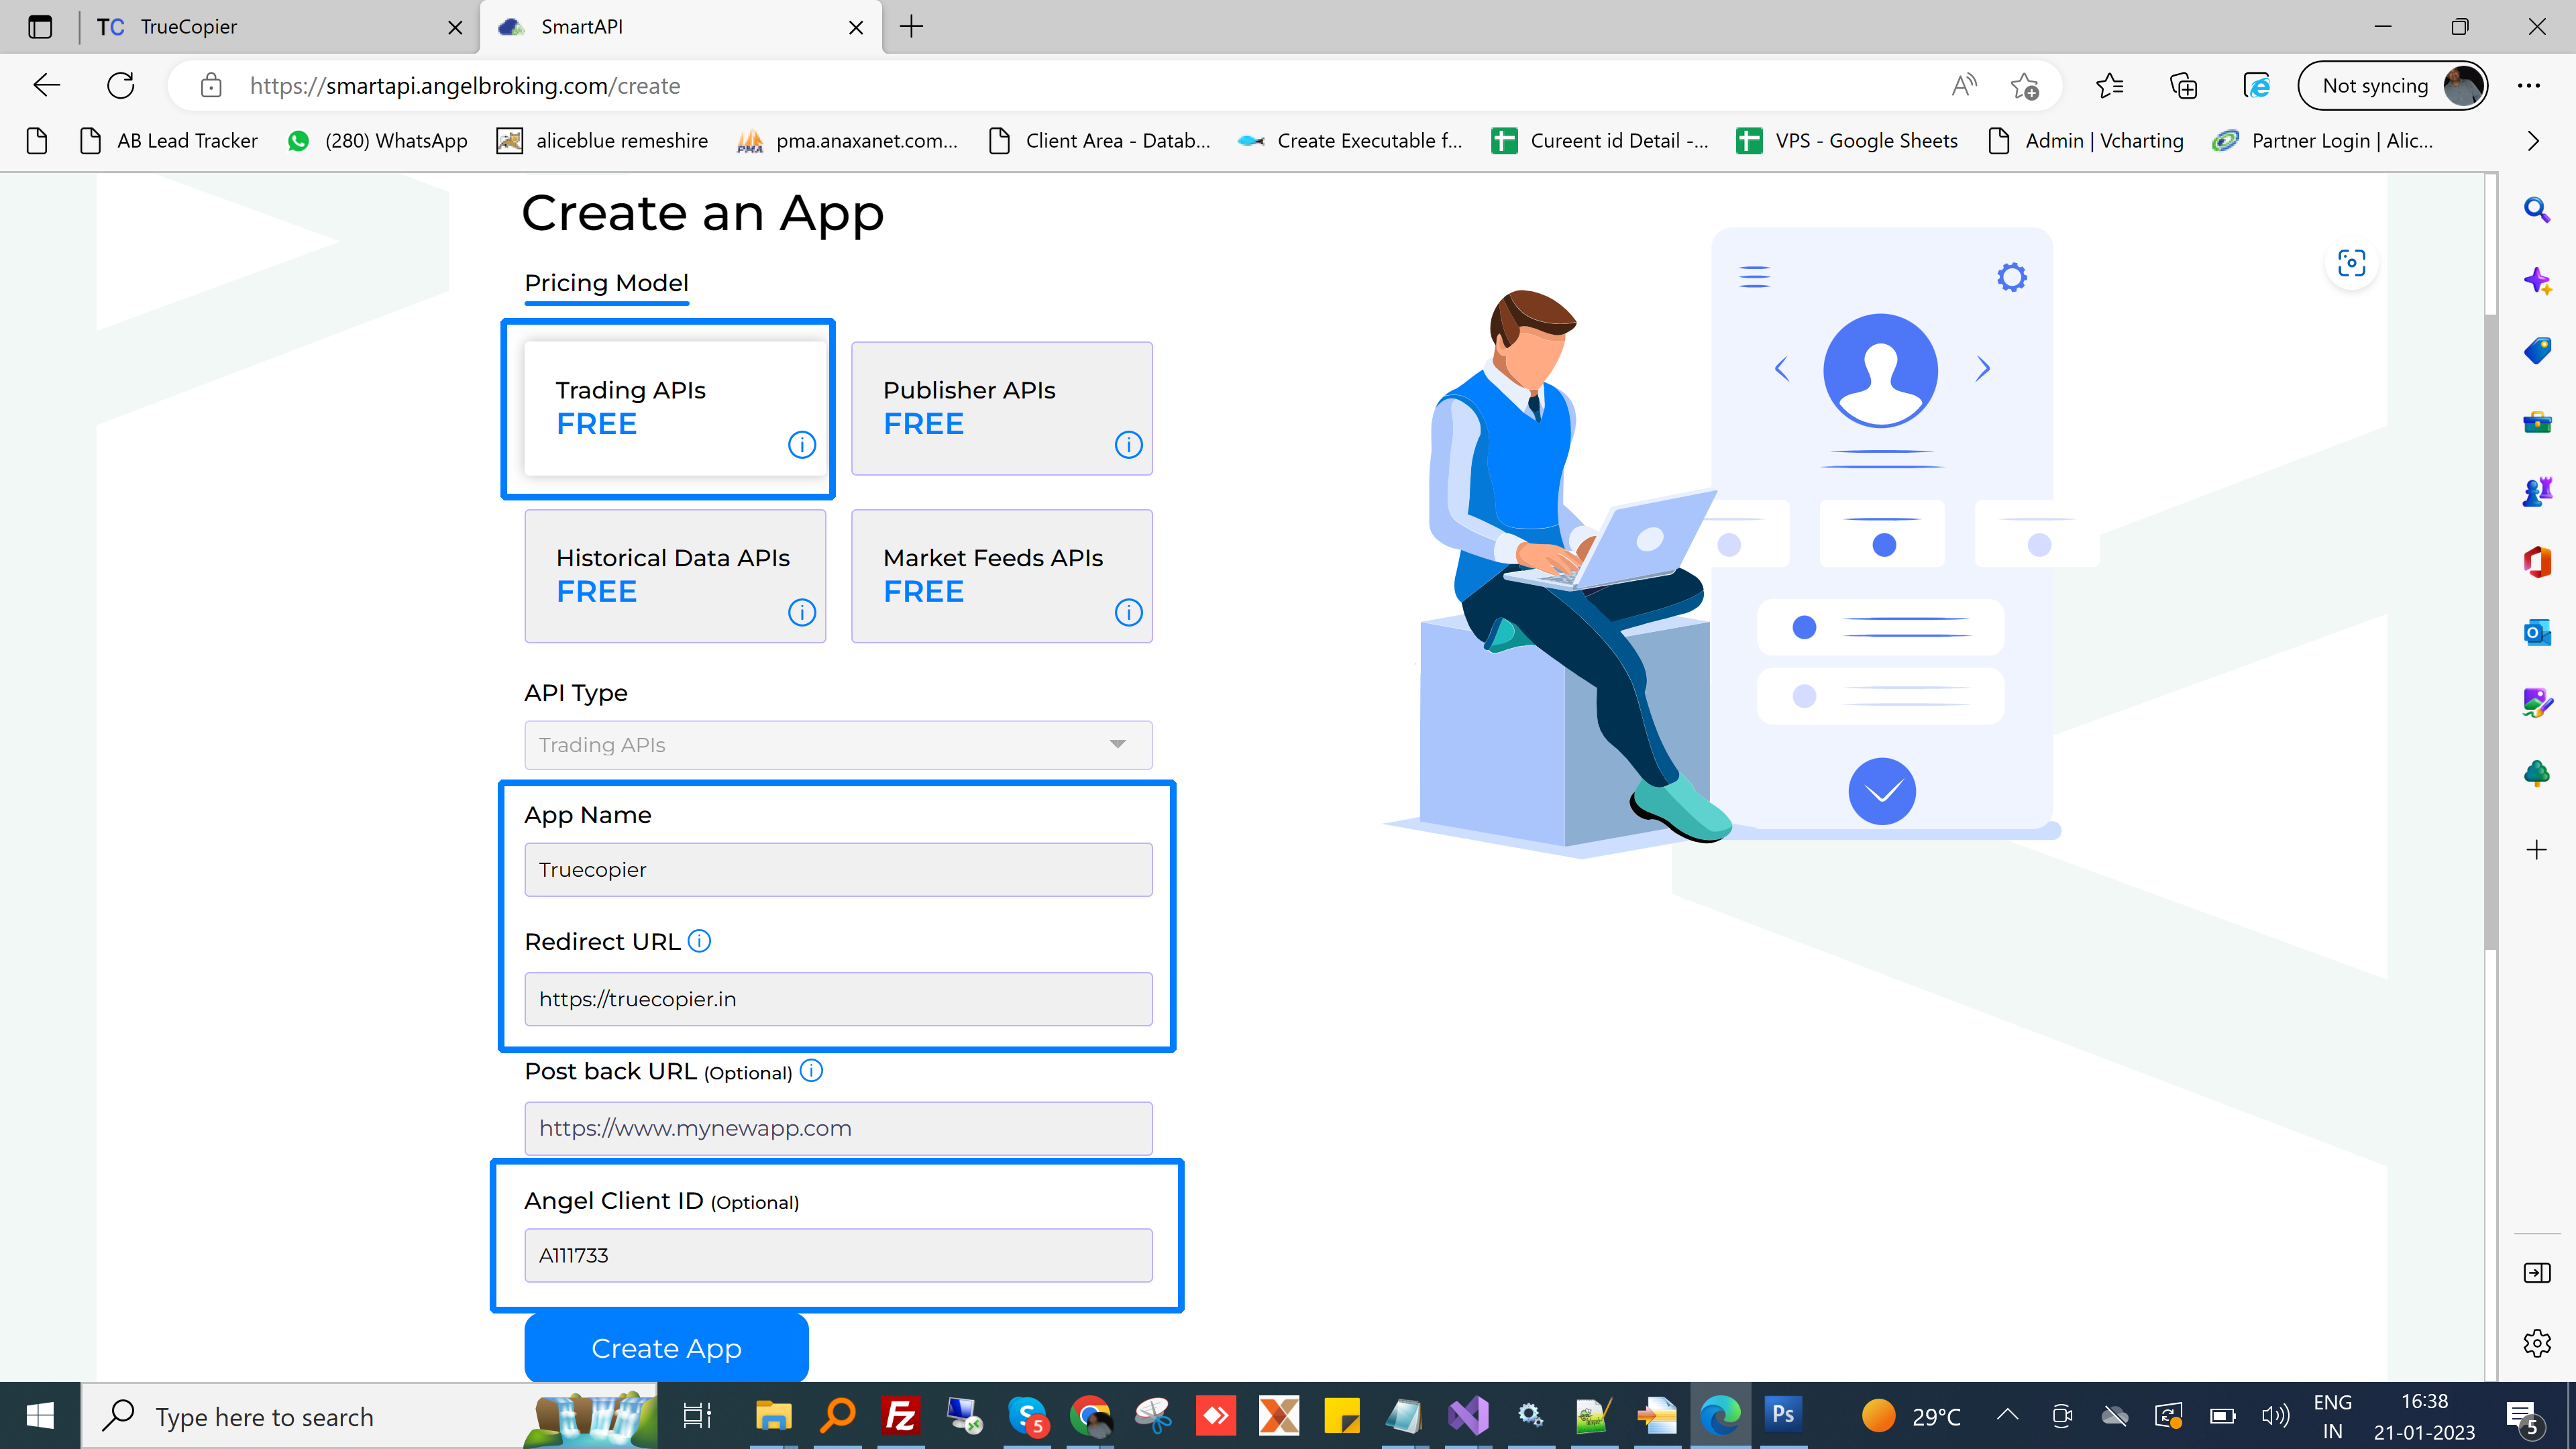Open Edge sidebar Tools briefcase icon
The width and height of the screenshot is (2576, 1449).
pos(2537,421)
